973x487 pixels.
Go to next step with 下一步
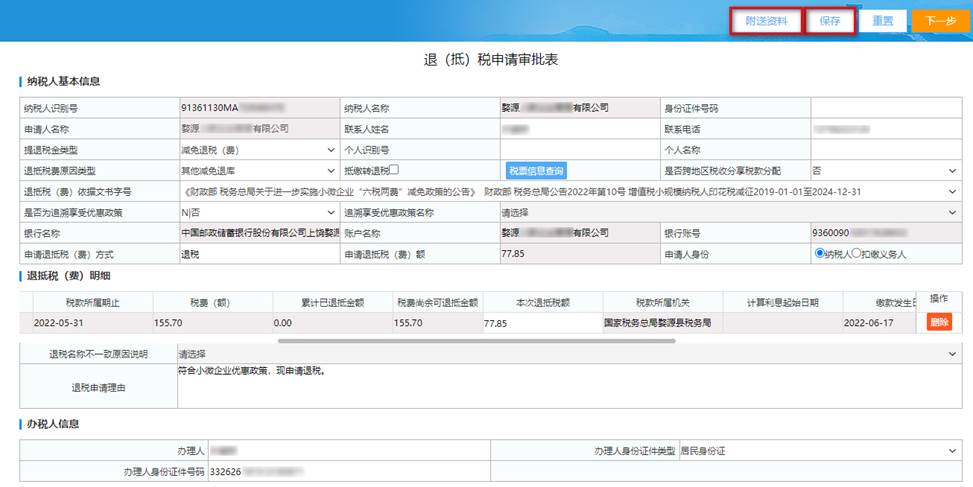[x=940, y=20]
